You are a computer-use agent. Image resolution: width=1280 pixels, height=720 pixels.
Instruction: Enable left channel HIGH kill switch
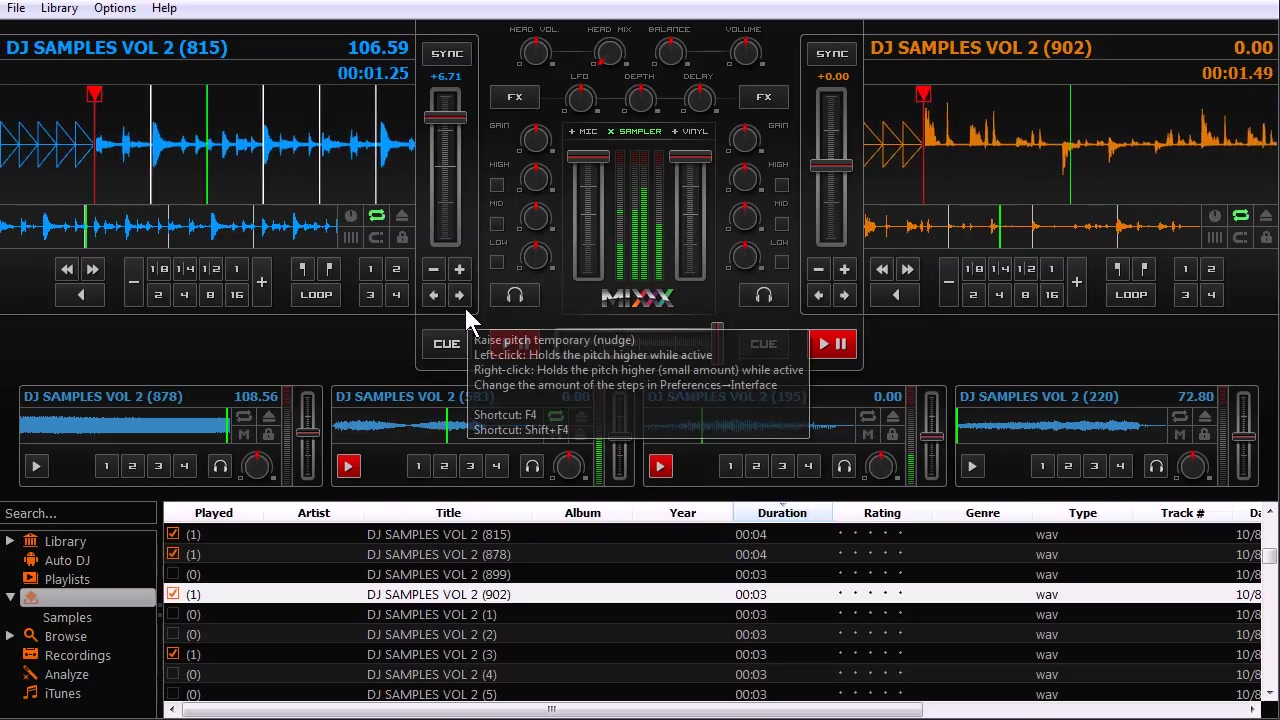pyautogui.click(x=497, y=185)
